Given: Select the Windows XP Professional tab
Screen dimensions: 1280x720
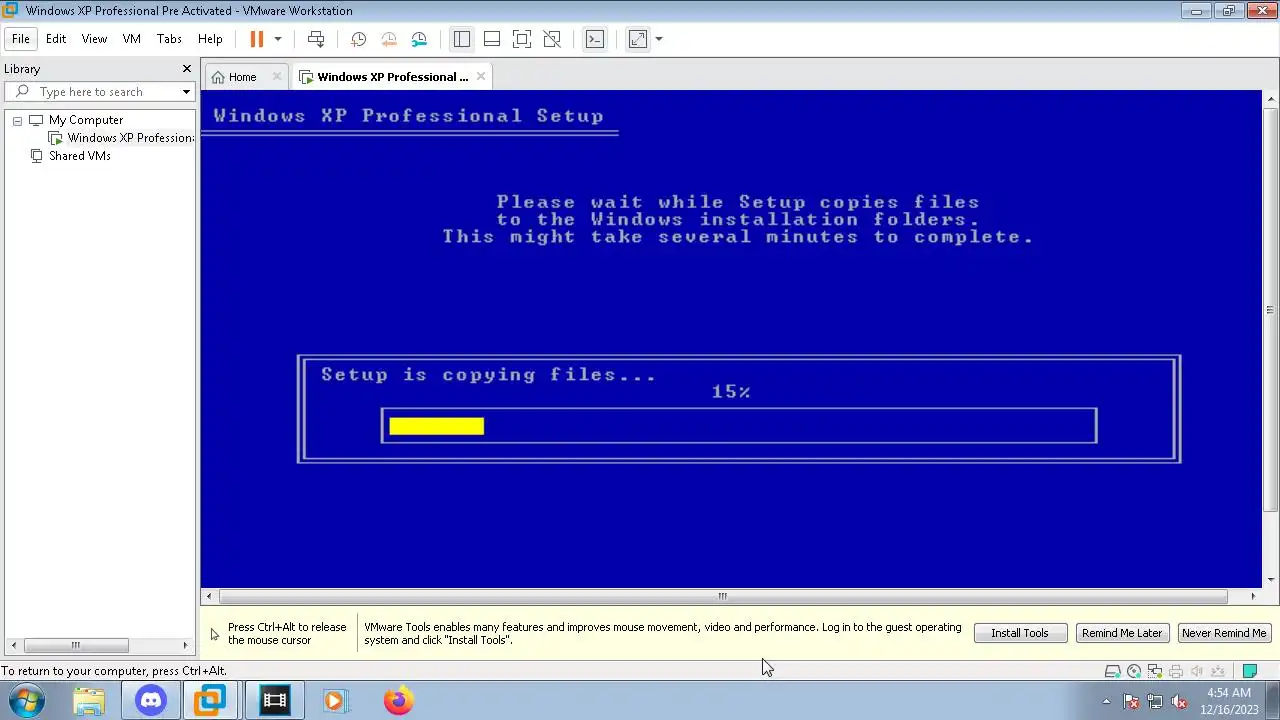Looking at the screenshot, I should click(392, 77).
